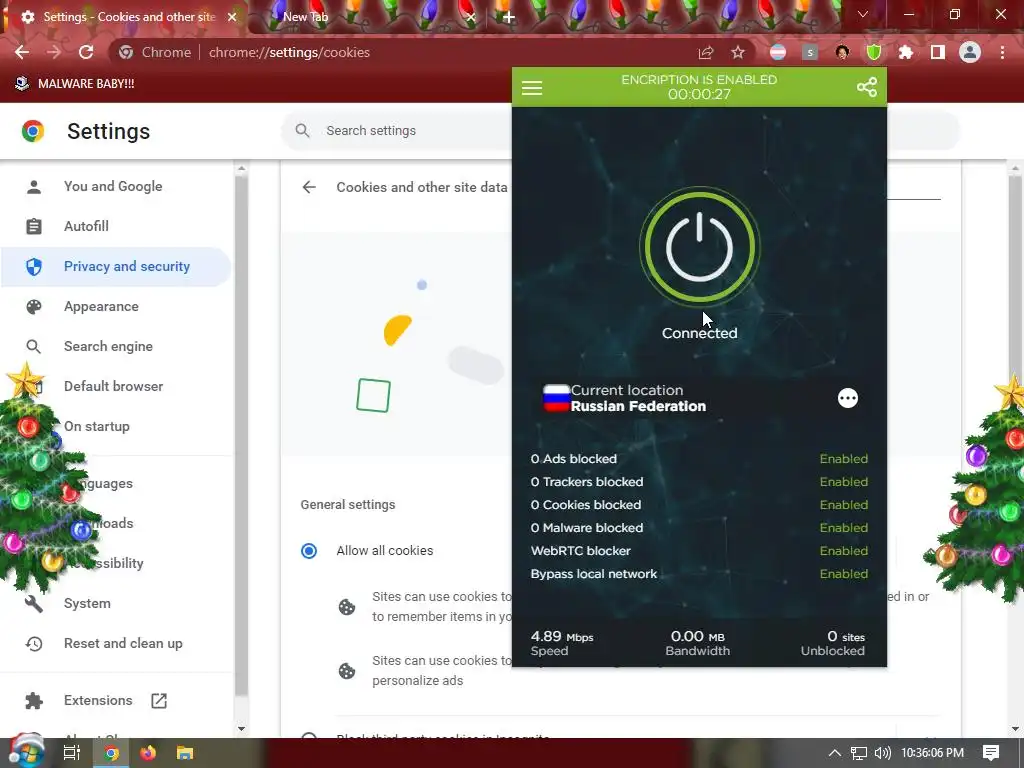
Task: Click the Chrome taskbar icon
Action: point(112,753)
